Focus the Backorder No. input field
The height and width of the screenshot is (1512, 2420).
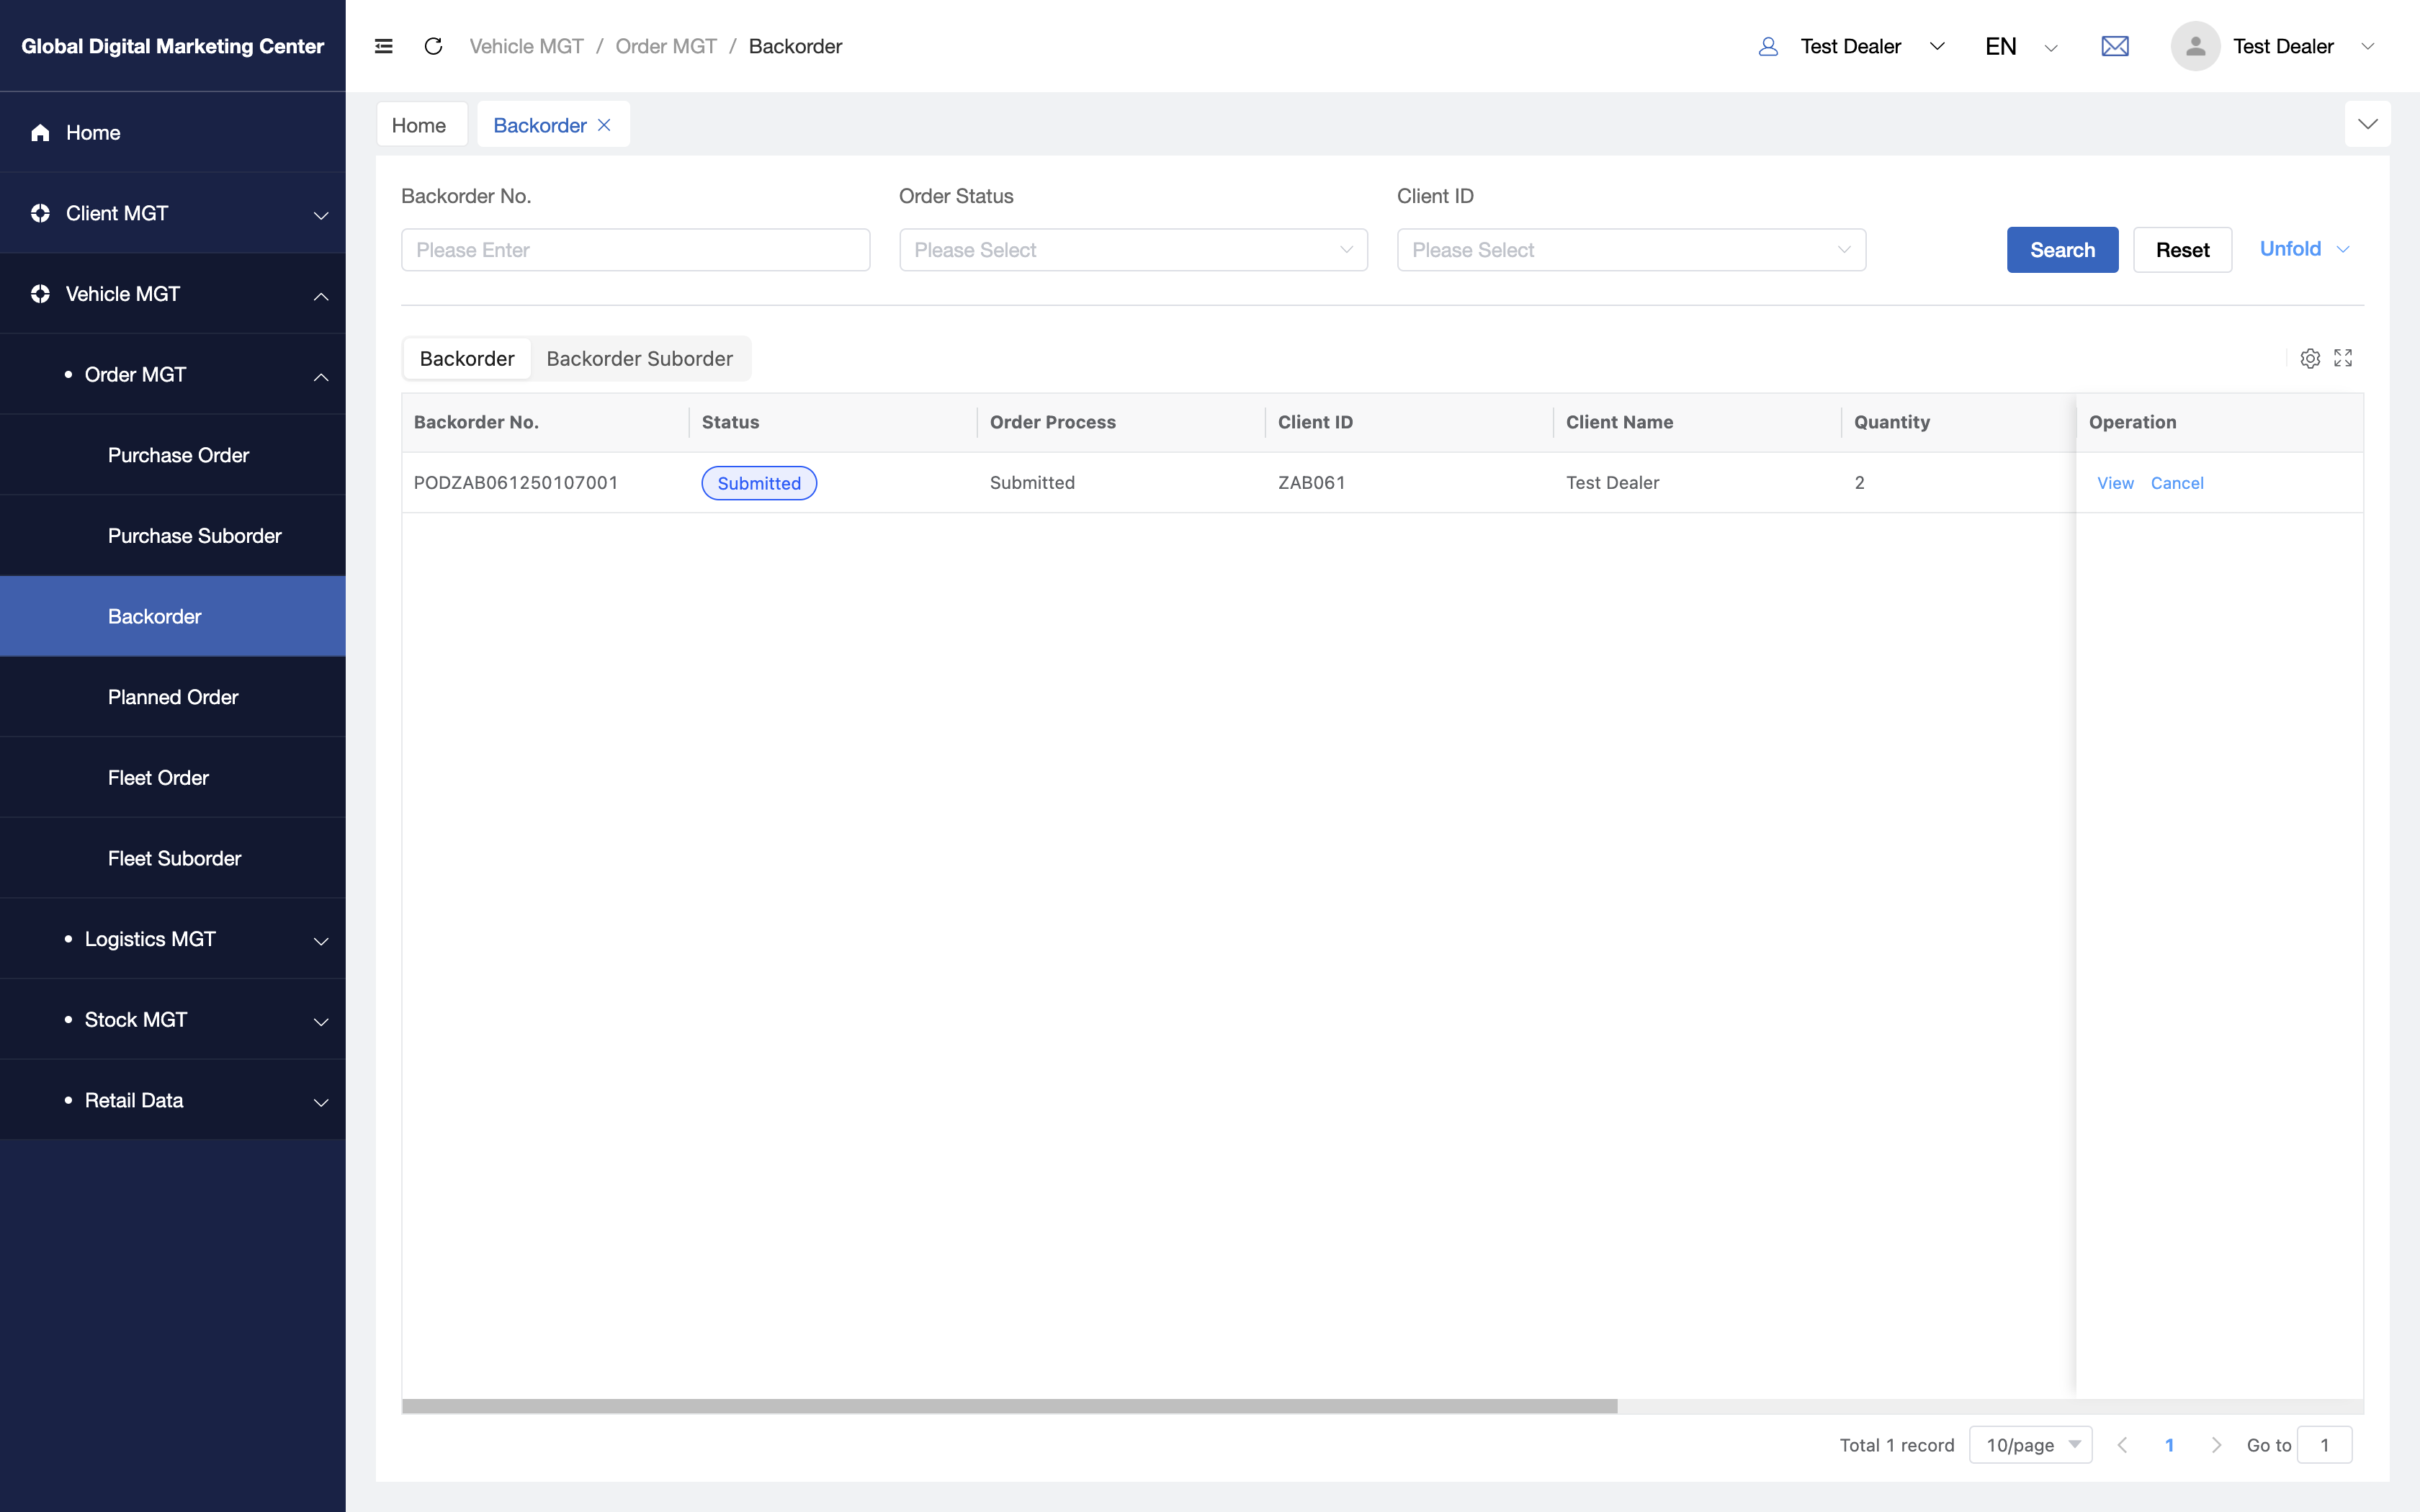point(635,250)
